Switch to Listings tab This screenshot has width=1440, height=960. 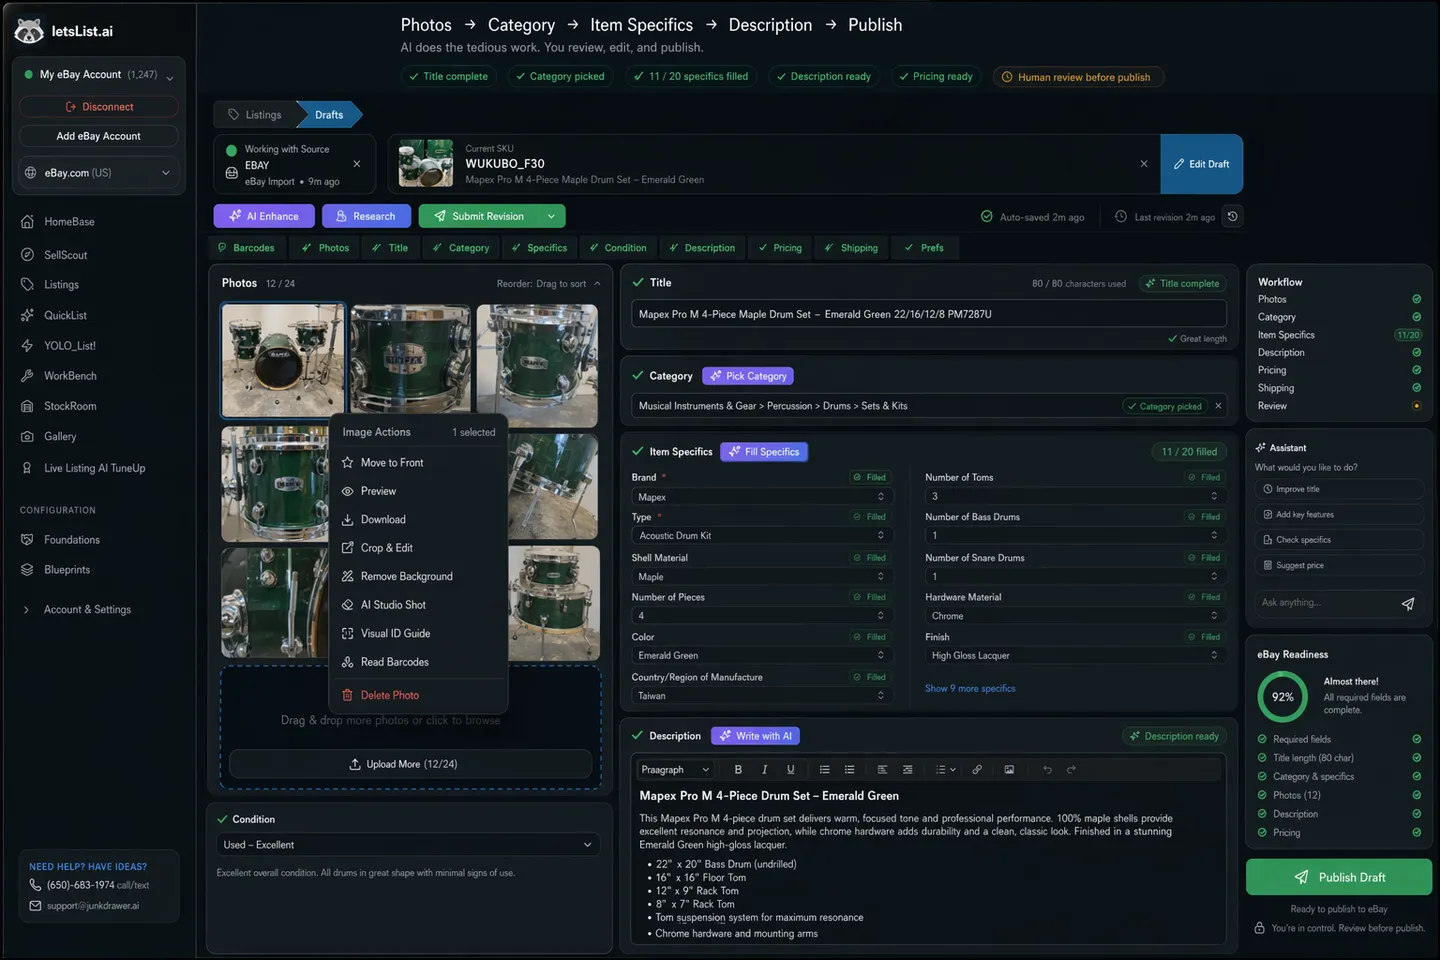point(256,115)
